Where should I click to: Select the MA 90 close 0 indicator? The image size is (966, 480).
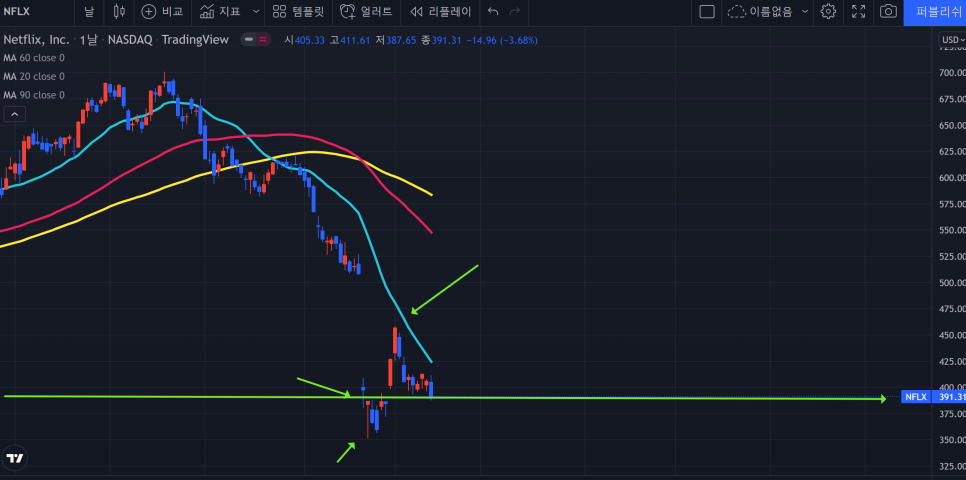34,95
